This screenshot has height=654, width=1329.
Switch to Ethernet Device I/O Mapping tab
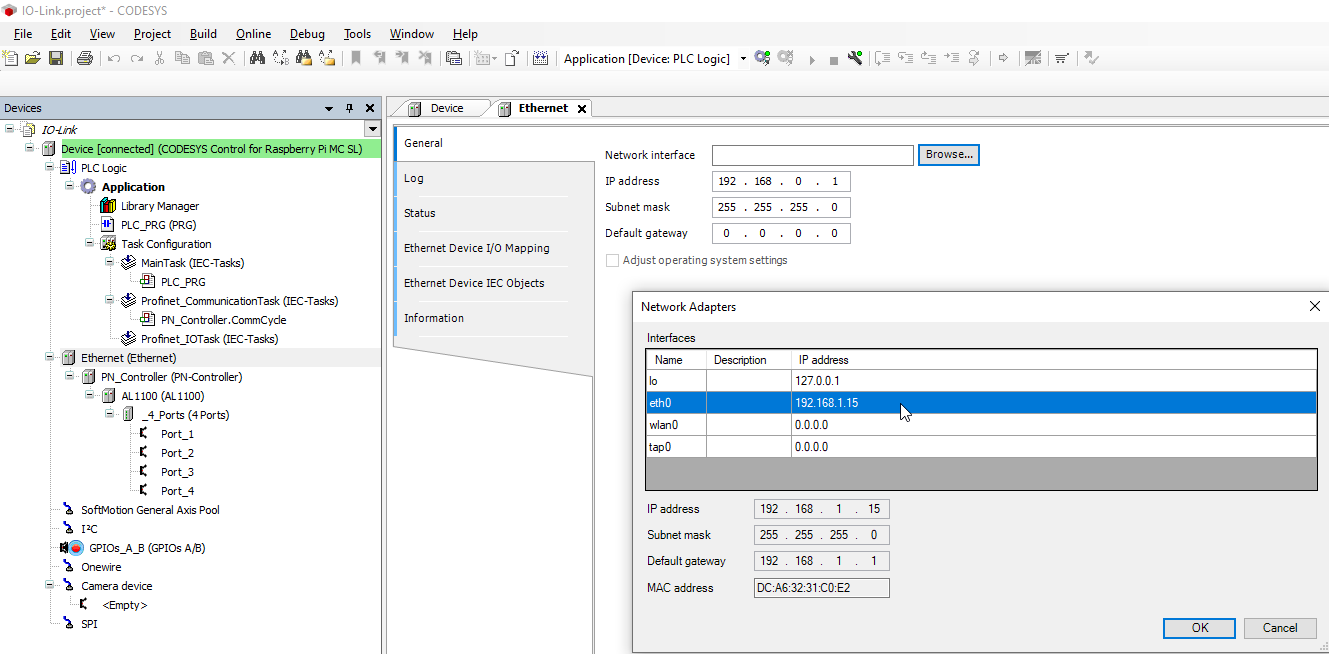coord(476,248)
